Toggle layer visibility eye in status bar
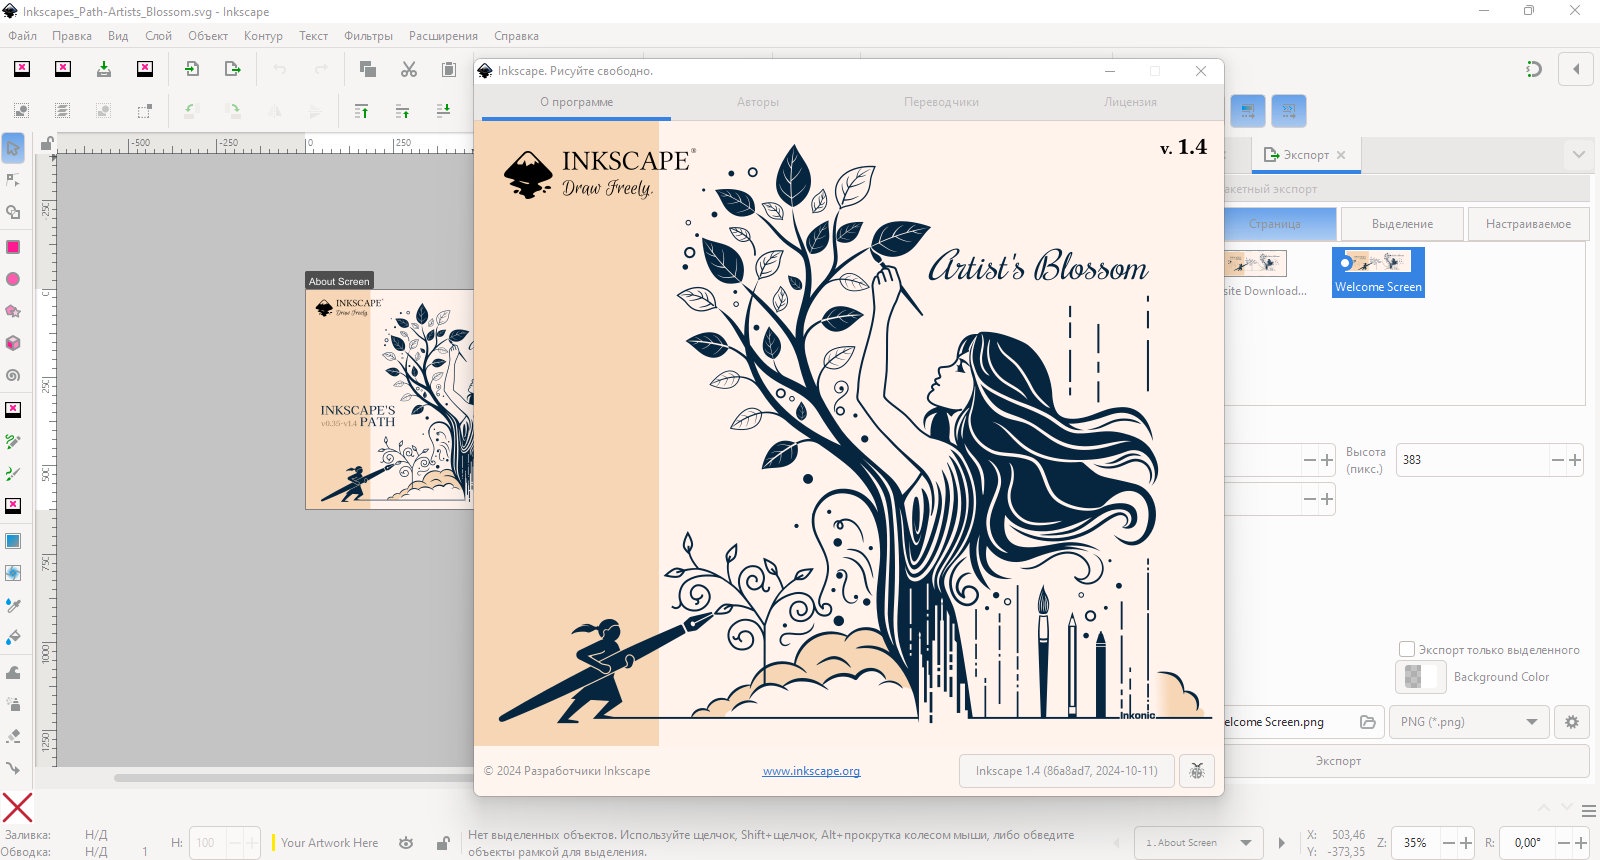 pyautogui.click(x=406, y=843)
